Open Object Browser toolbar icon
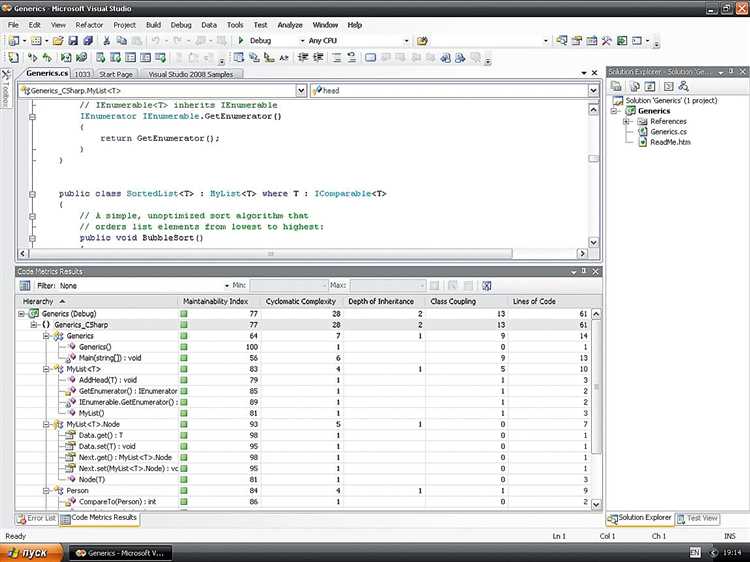 click(x=592, y=41)
